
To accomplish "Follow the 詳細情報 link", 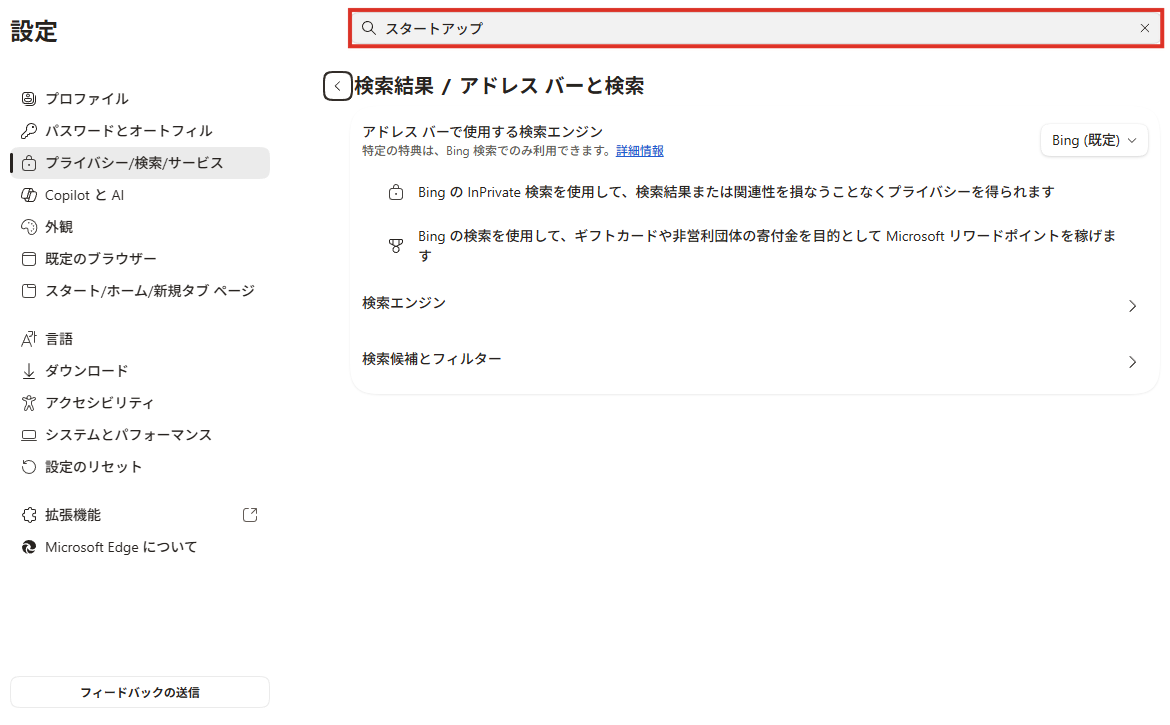I will click(639, 151).
